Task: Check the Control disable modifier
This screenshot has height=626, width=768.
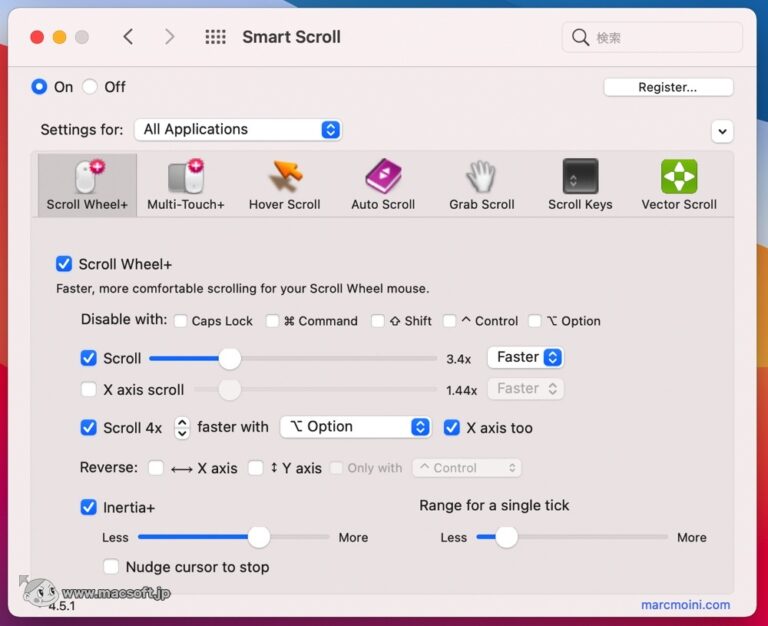Action: [x=449, y=321]
